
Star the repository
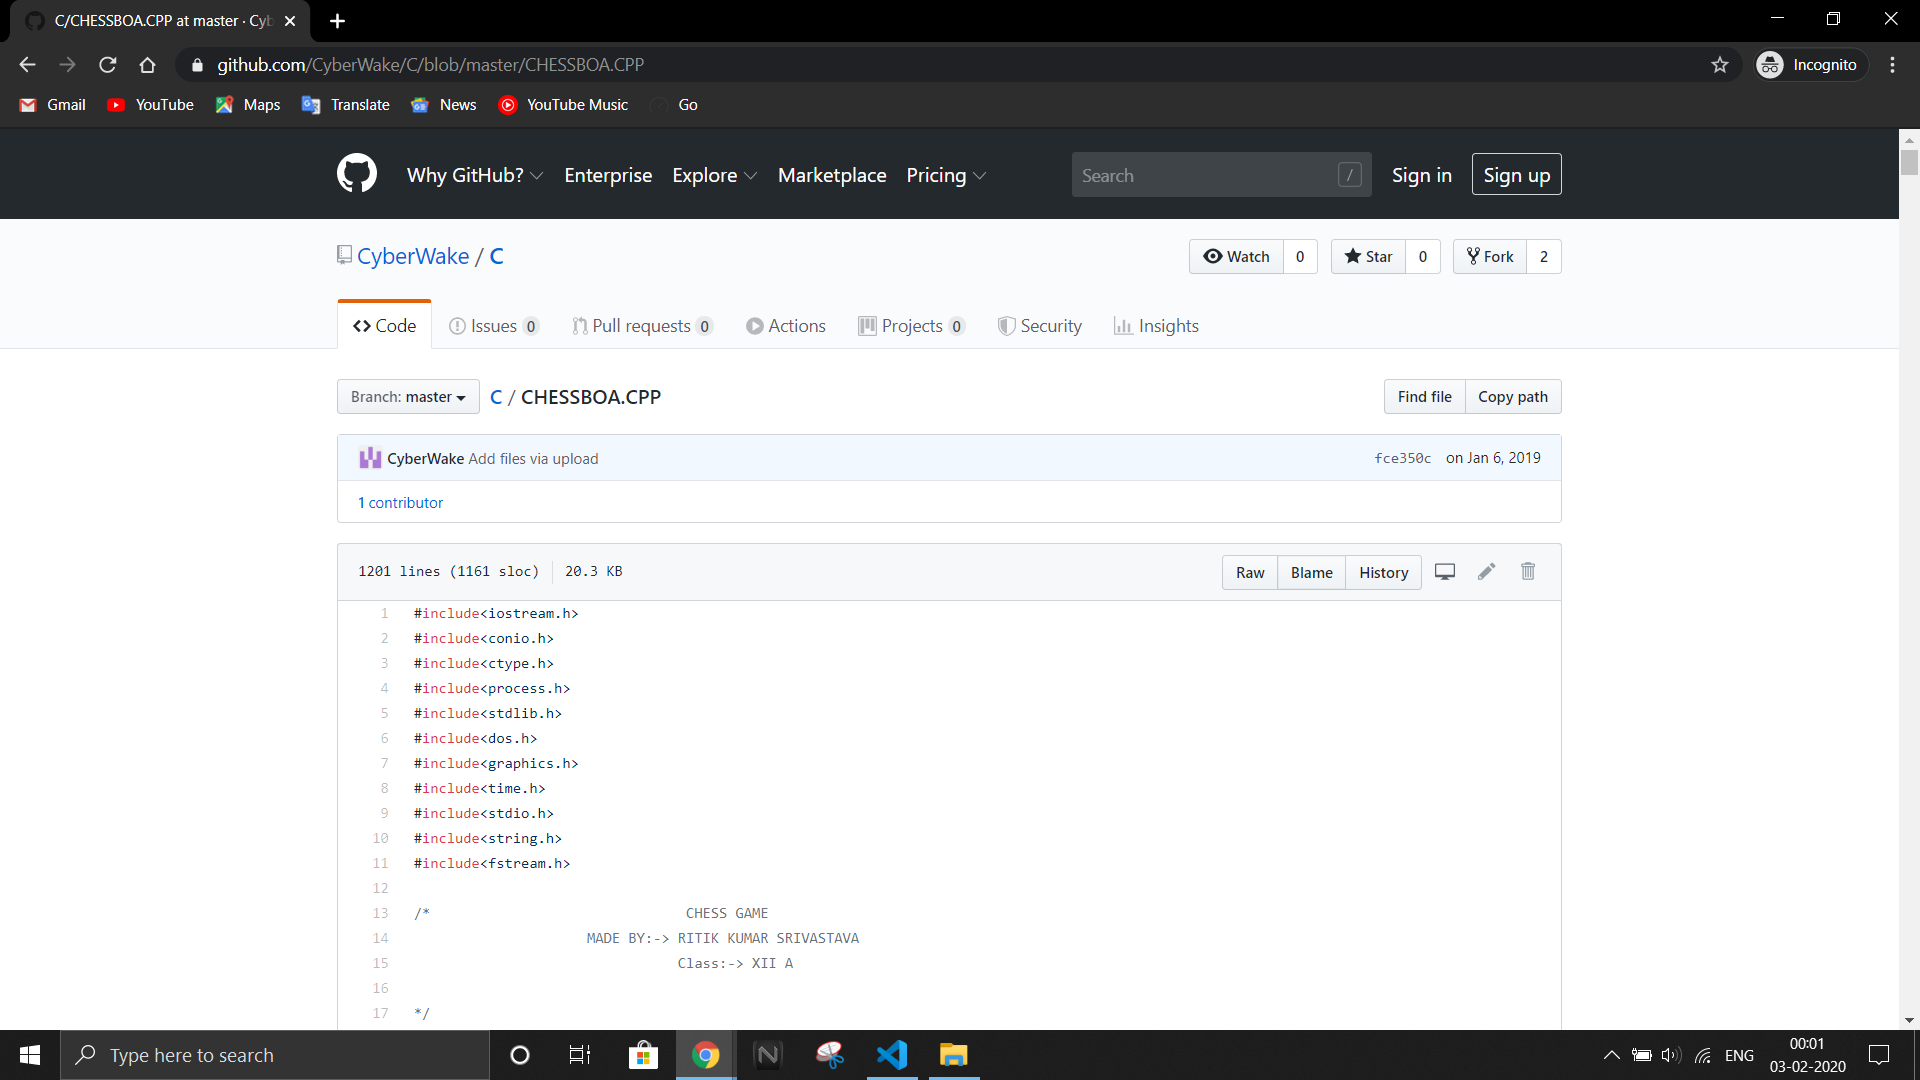tap(1368, 257)
